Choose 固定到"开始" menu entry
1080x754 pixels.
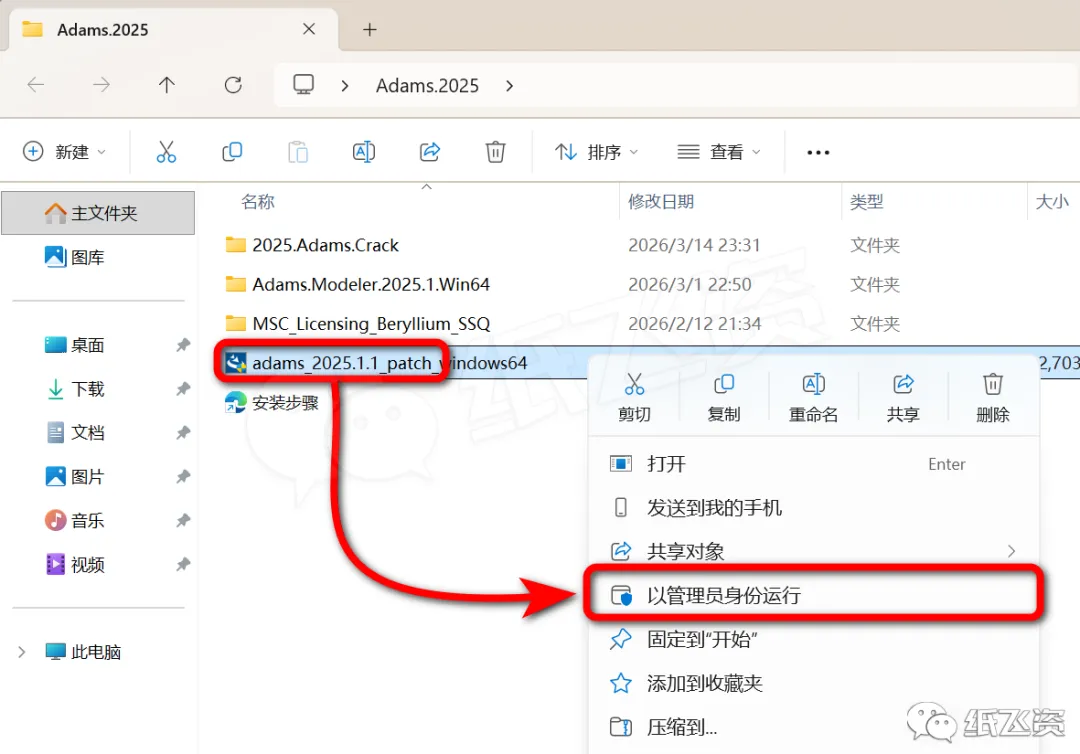click(814, 639)
